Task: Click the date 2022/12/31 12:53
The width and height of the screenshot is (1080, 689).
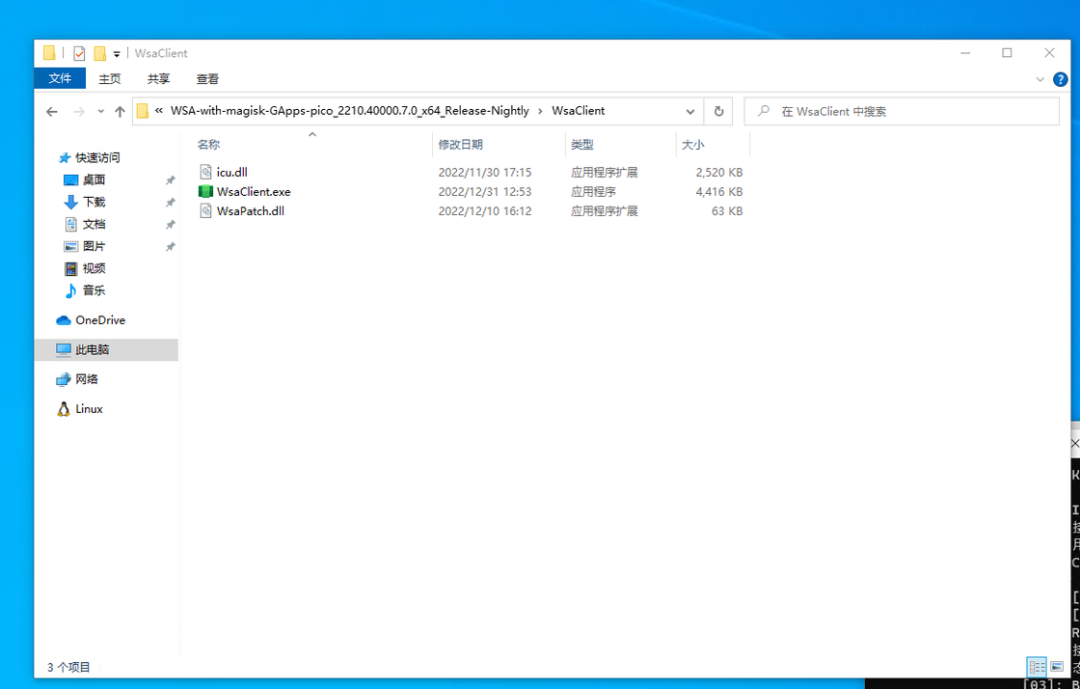Action: click(485, 192)
